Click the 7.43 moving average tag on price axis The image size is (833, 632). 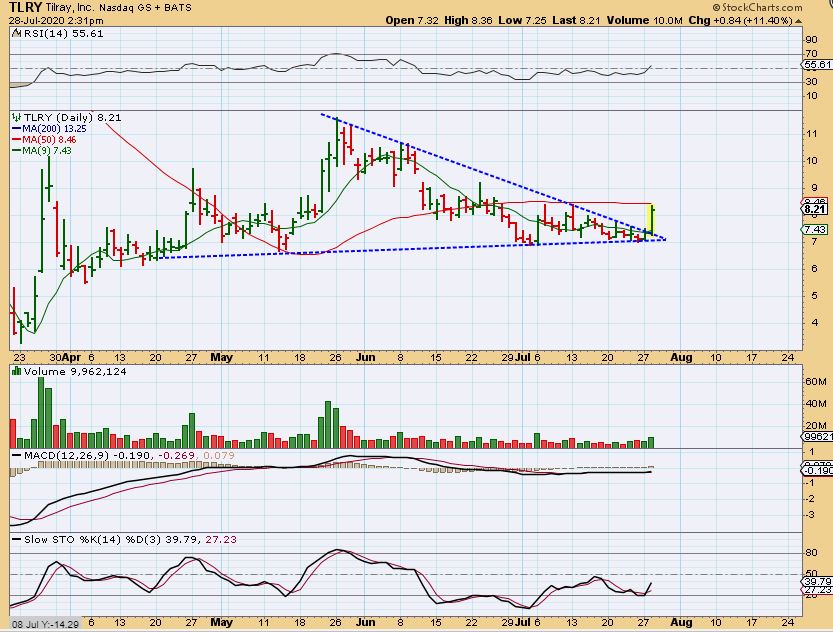pyautogui.click(x=815, y=229)
